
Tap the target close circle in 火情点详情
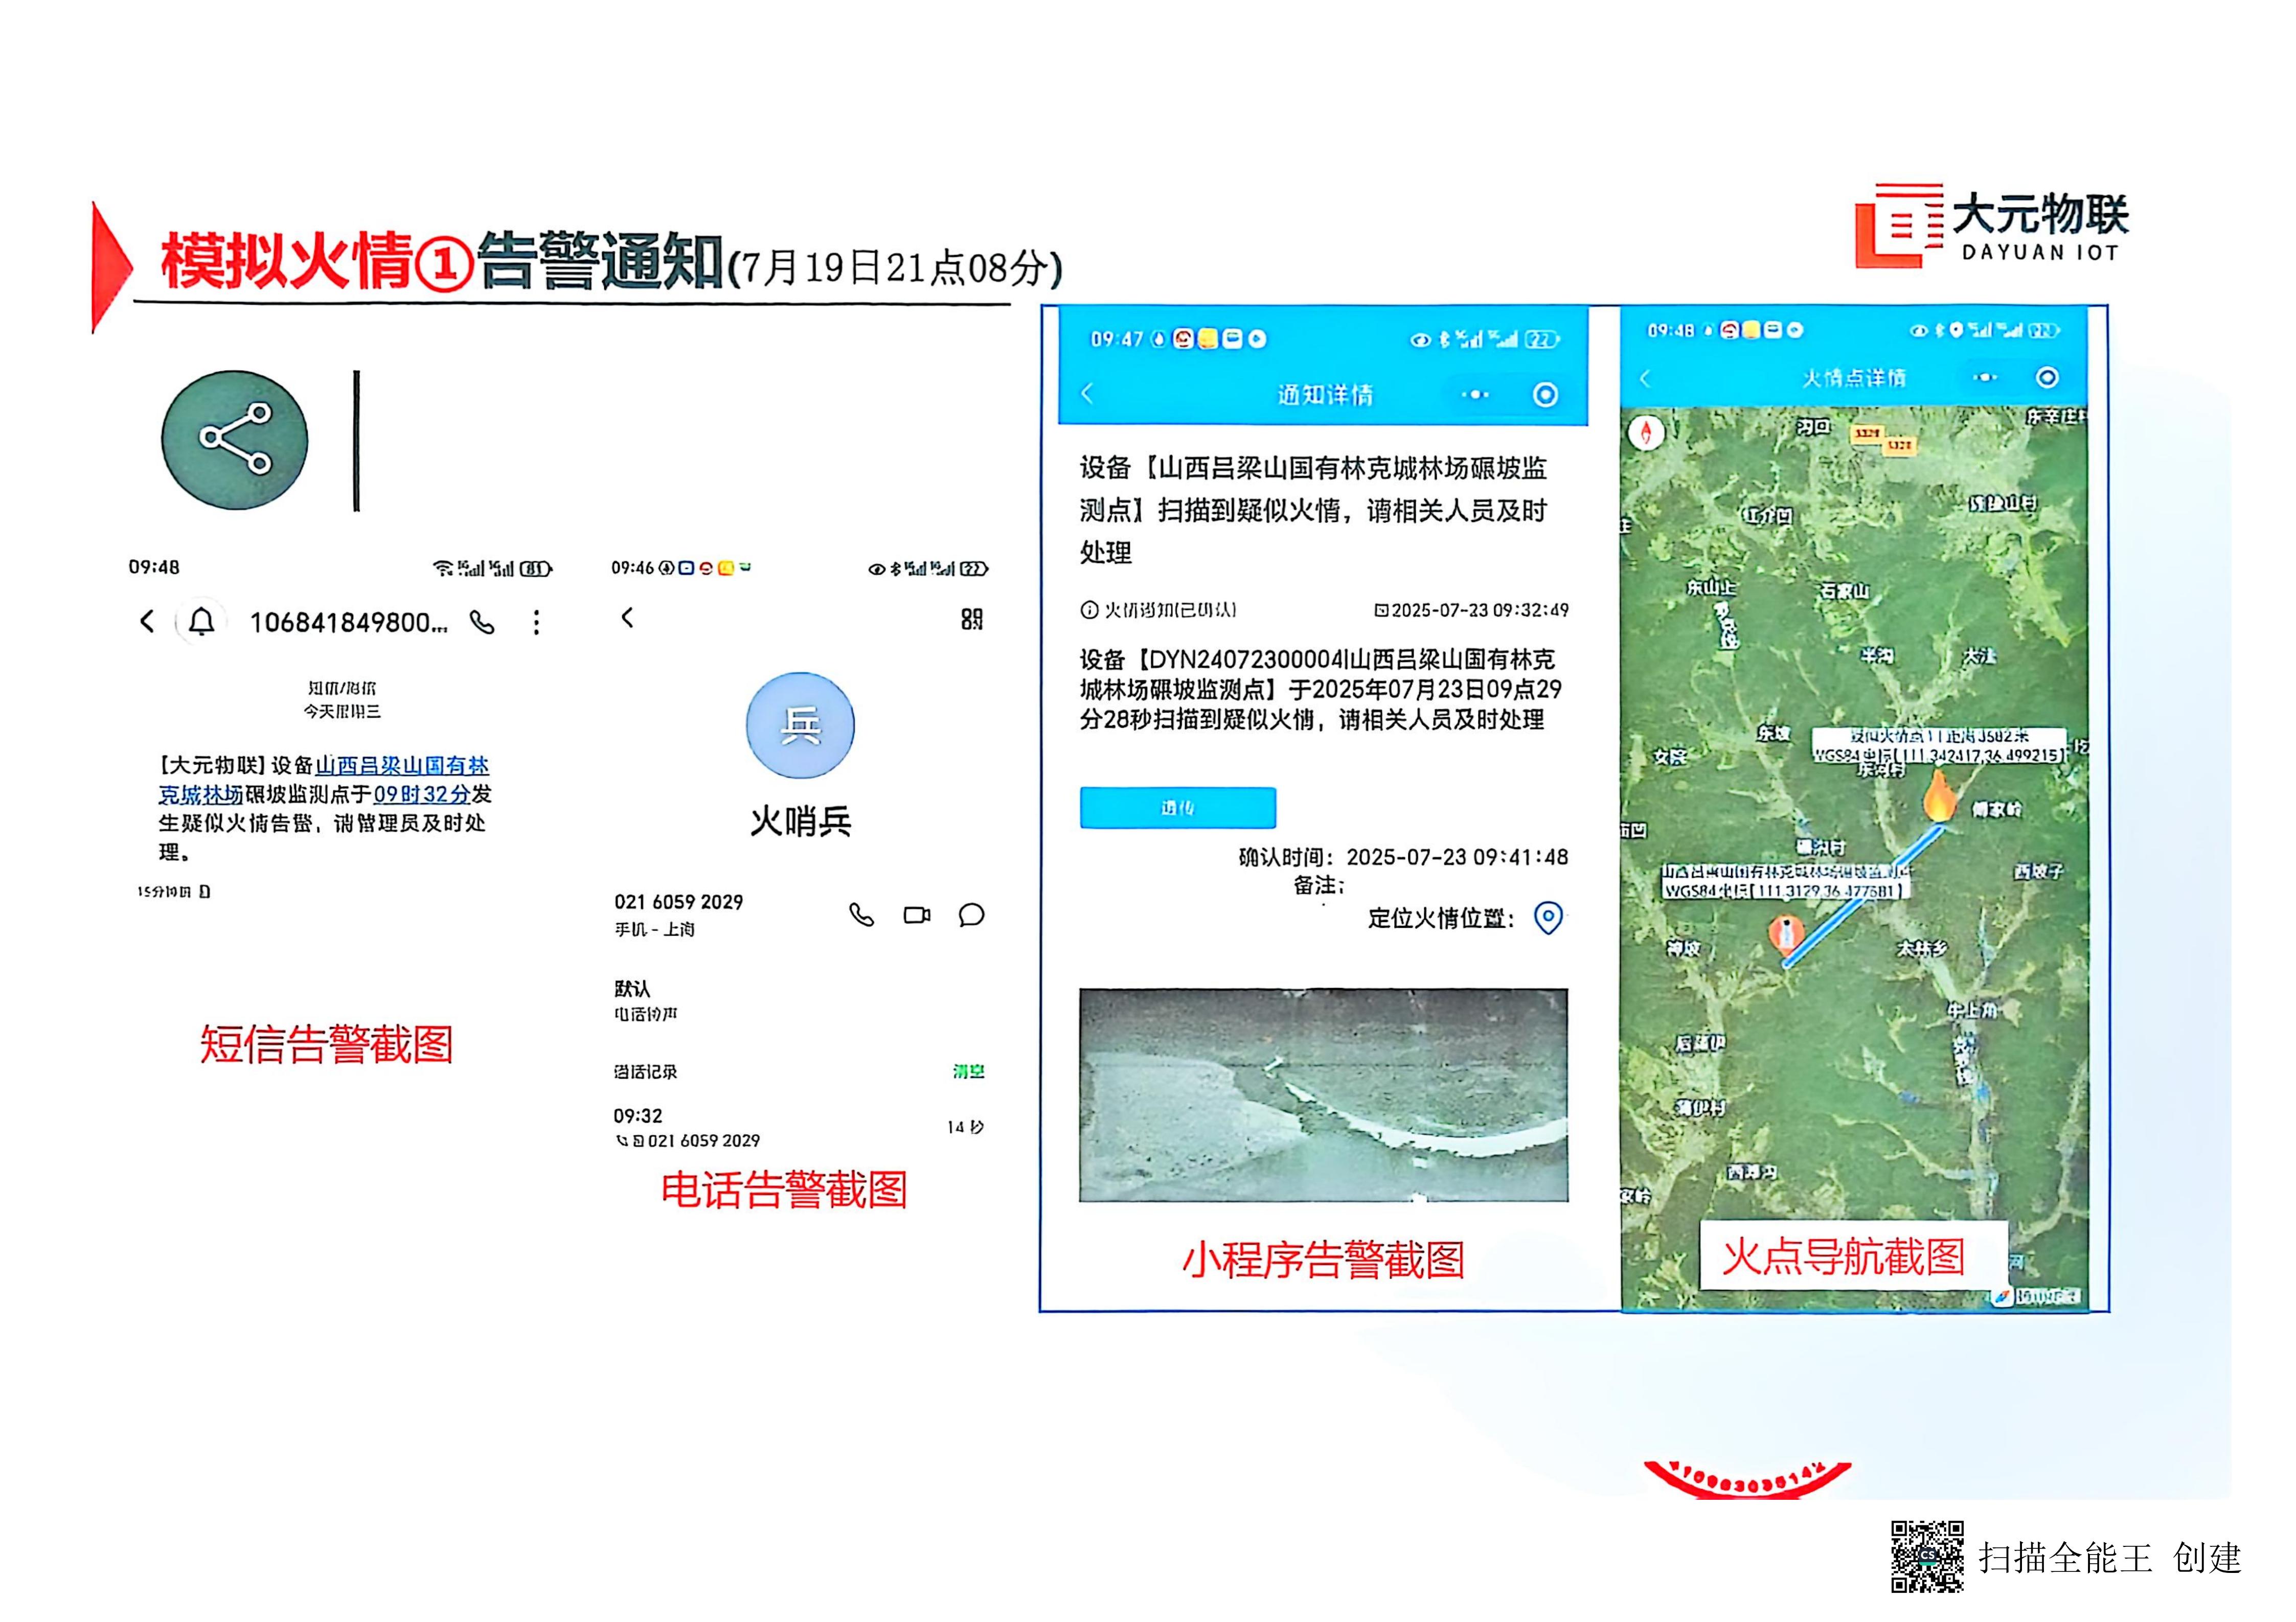point(2047,377)
